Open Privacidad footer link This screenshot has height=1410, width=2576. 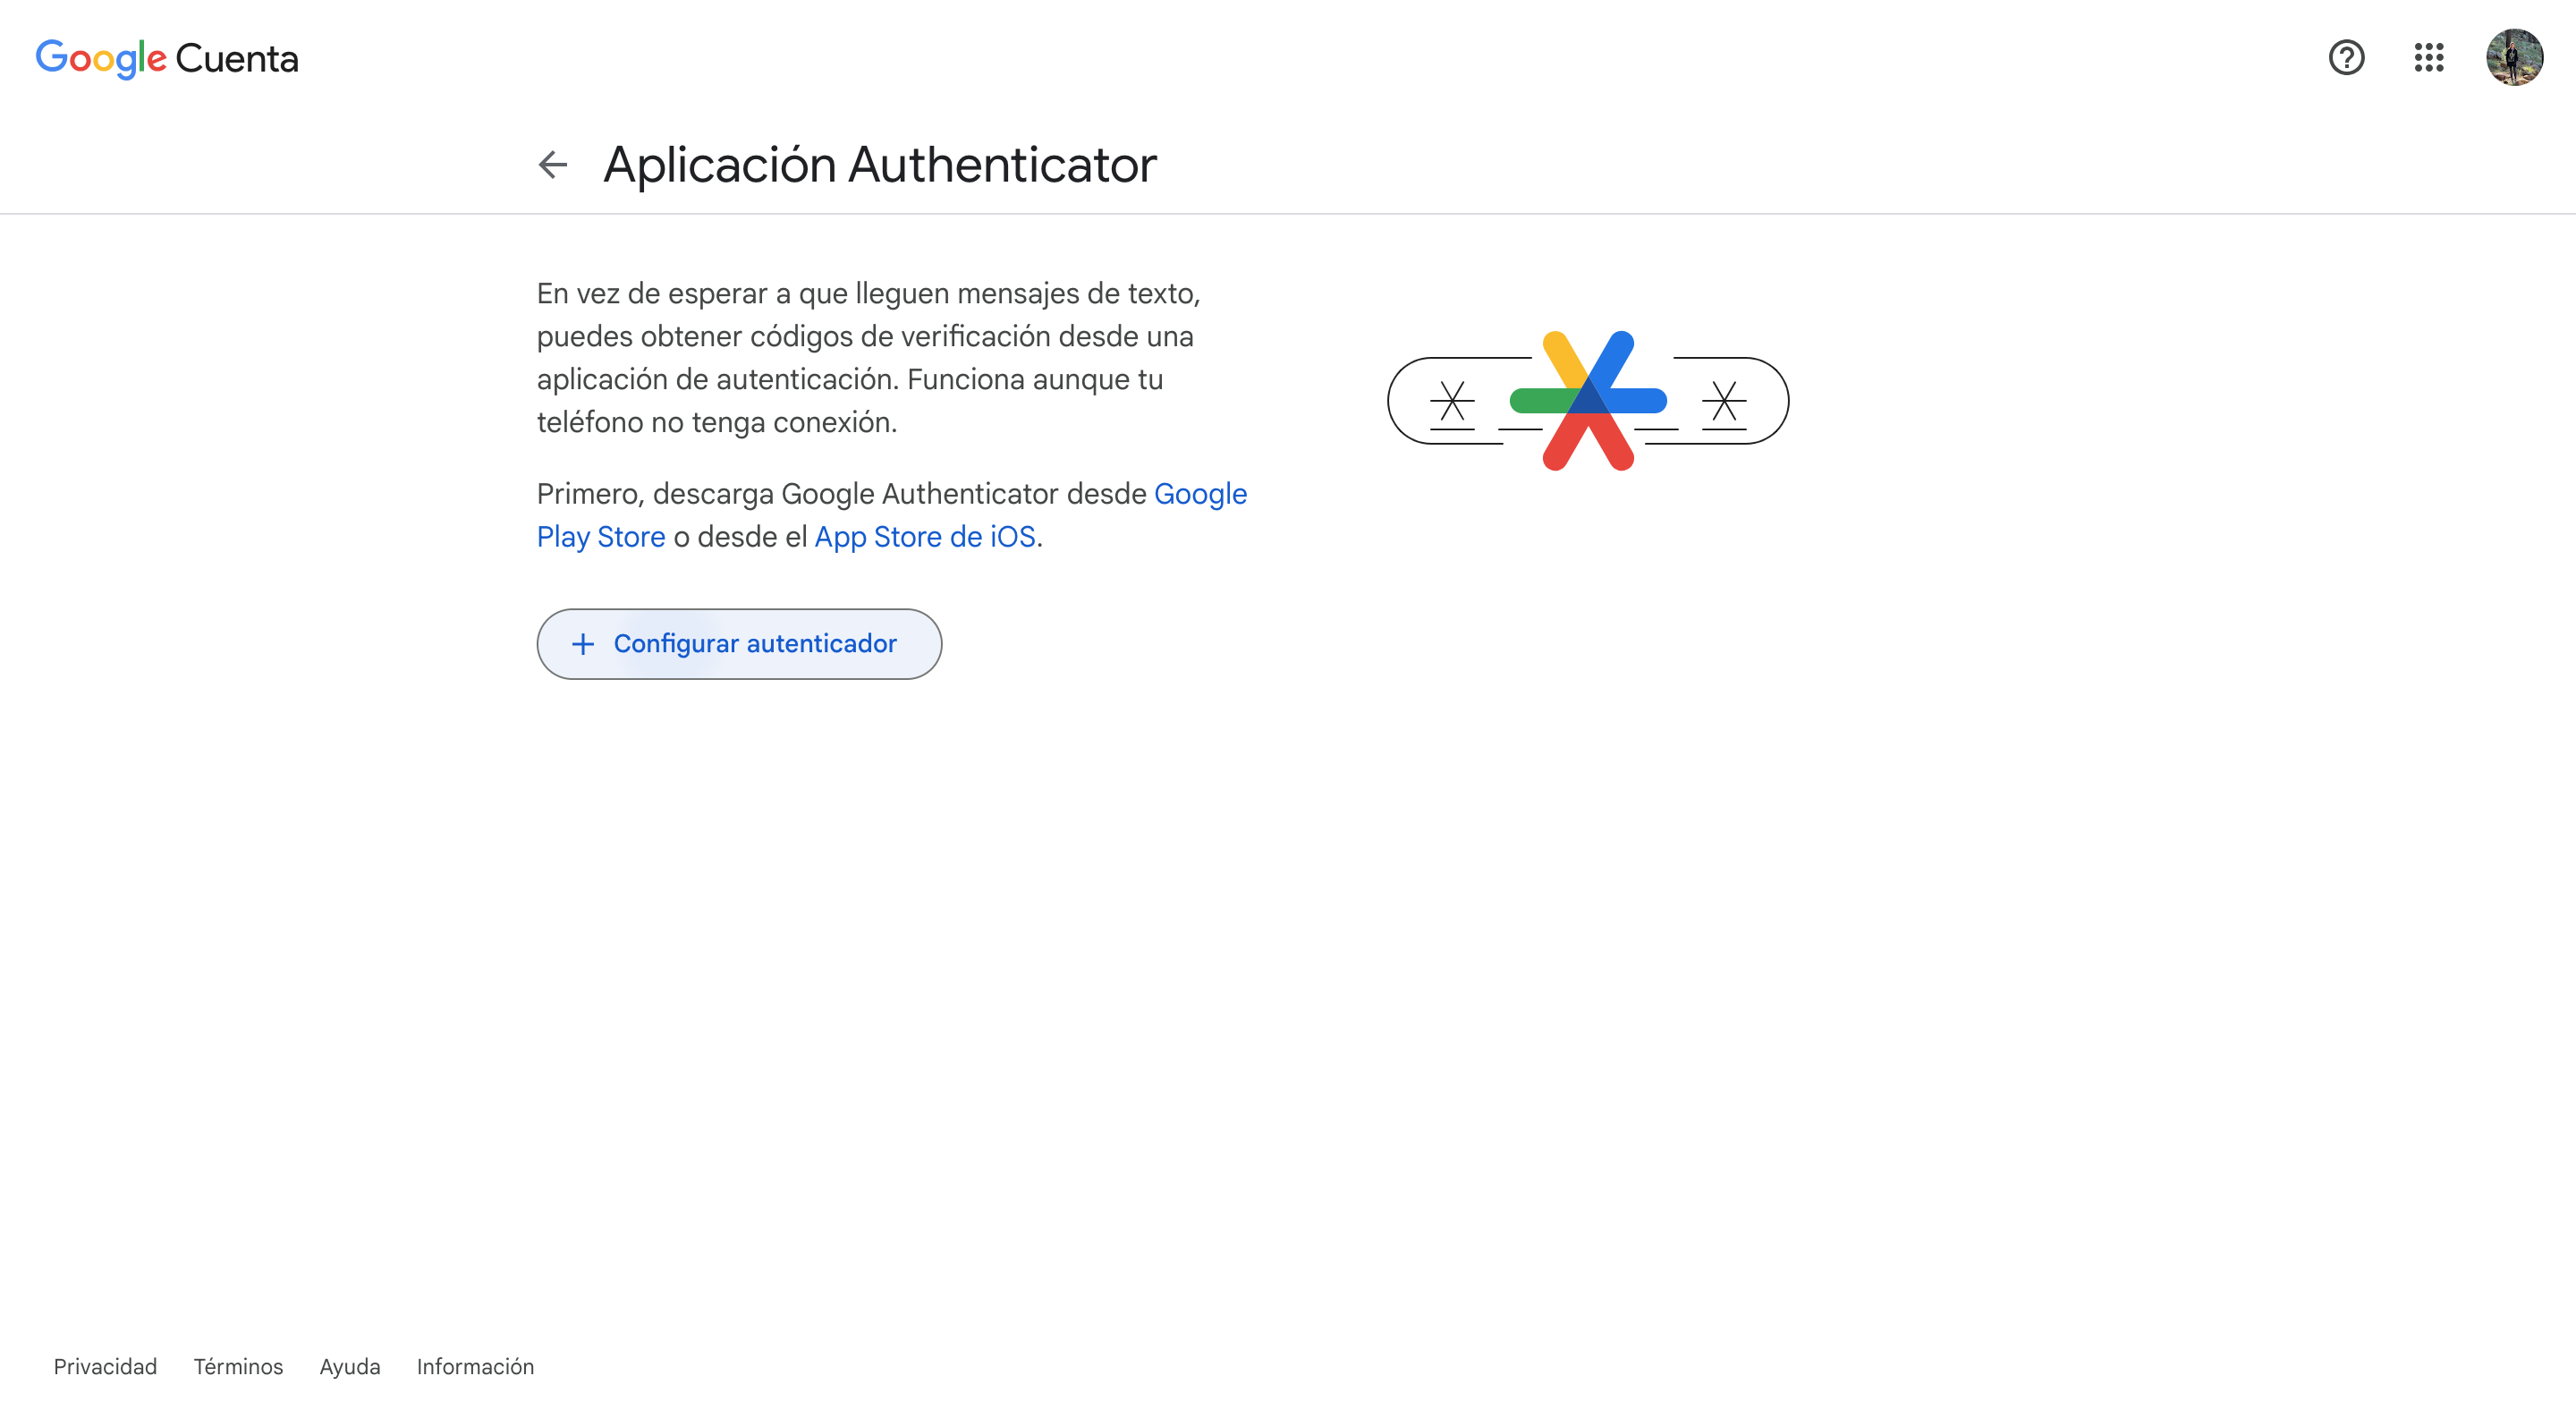pos(105,1366)
